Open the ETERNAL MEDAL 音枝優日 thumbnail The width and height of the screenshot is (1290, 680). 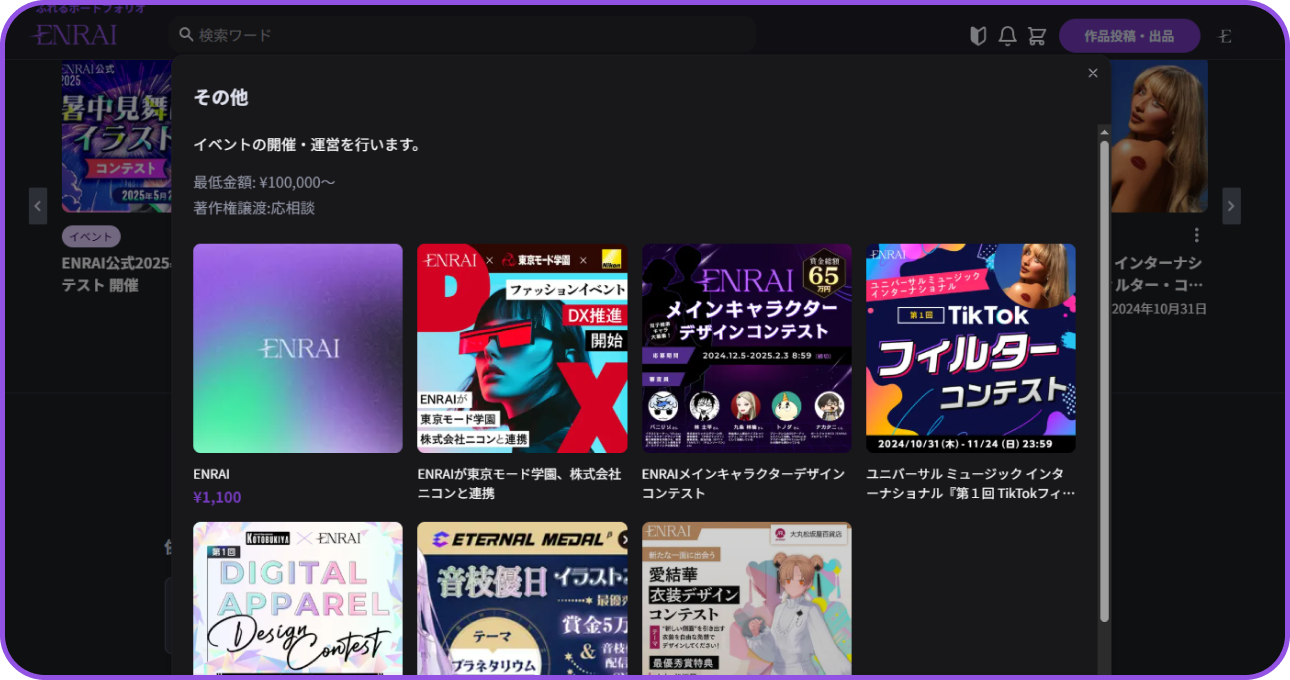point(522,598)
